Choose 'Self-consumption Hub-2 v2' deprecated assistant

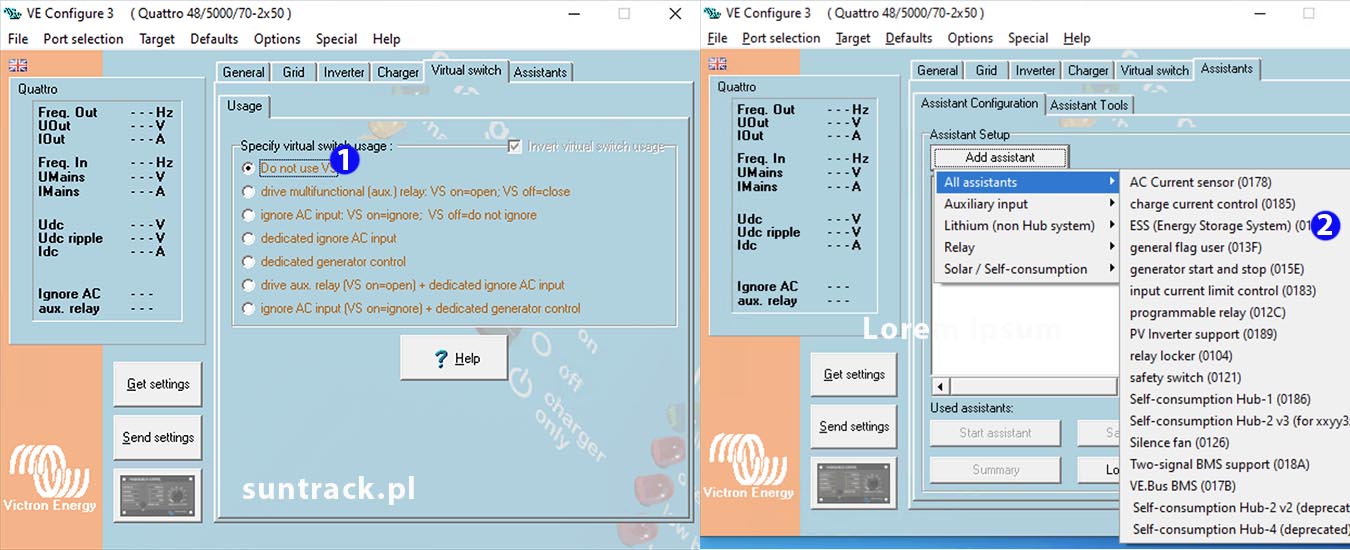point(1236,508)
